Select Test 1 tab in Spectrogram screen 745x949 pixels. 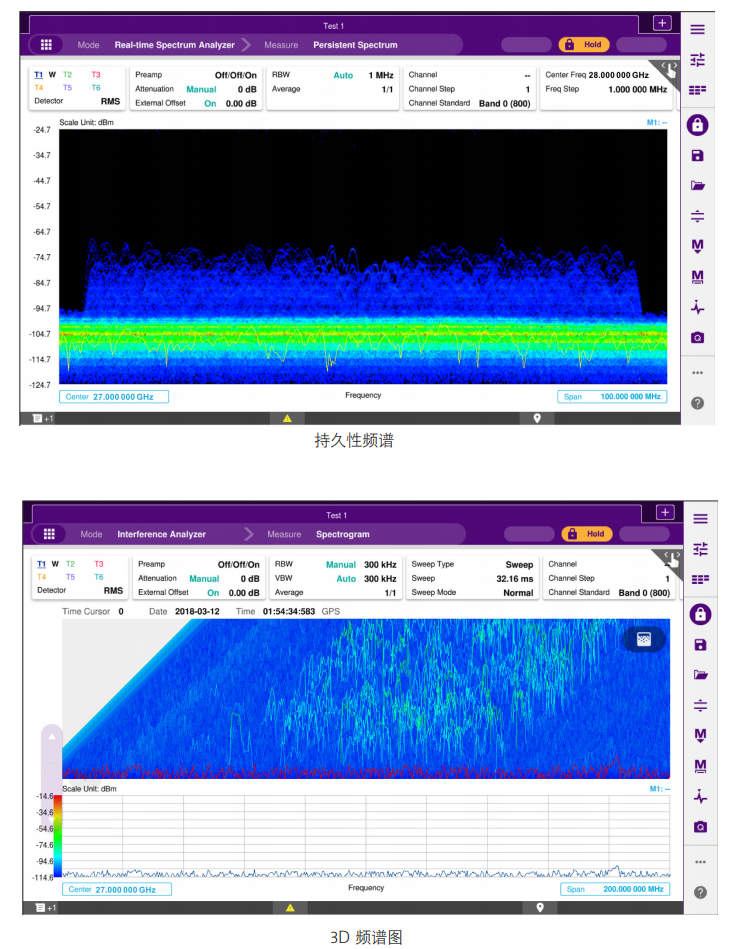[336, 516]
